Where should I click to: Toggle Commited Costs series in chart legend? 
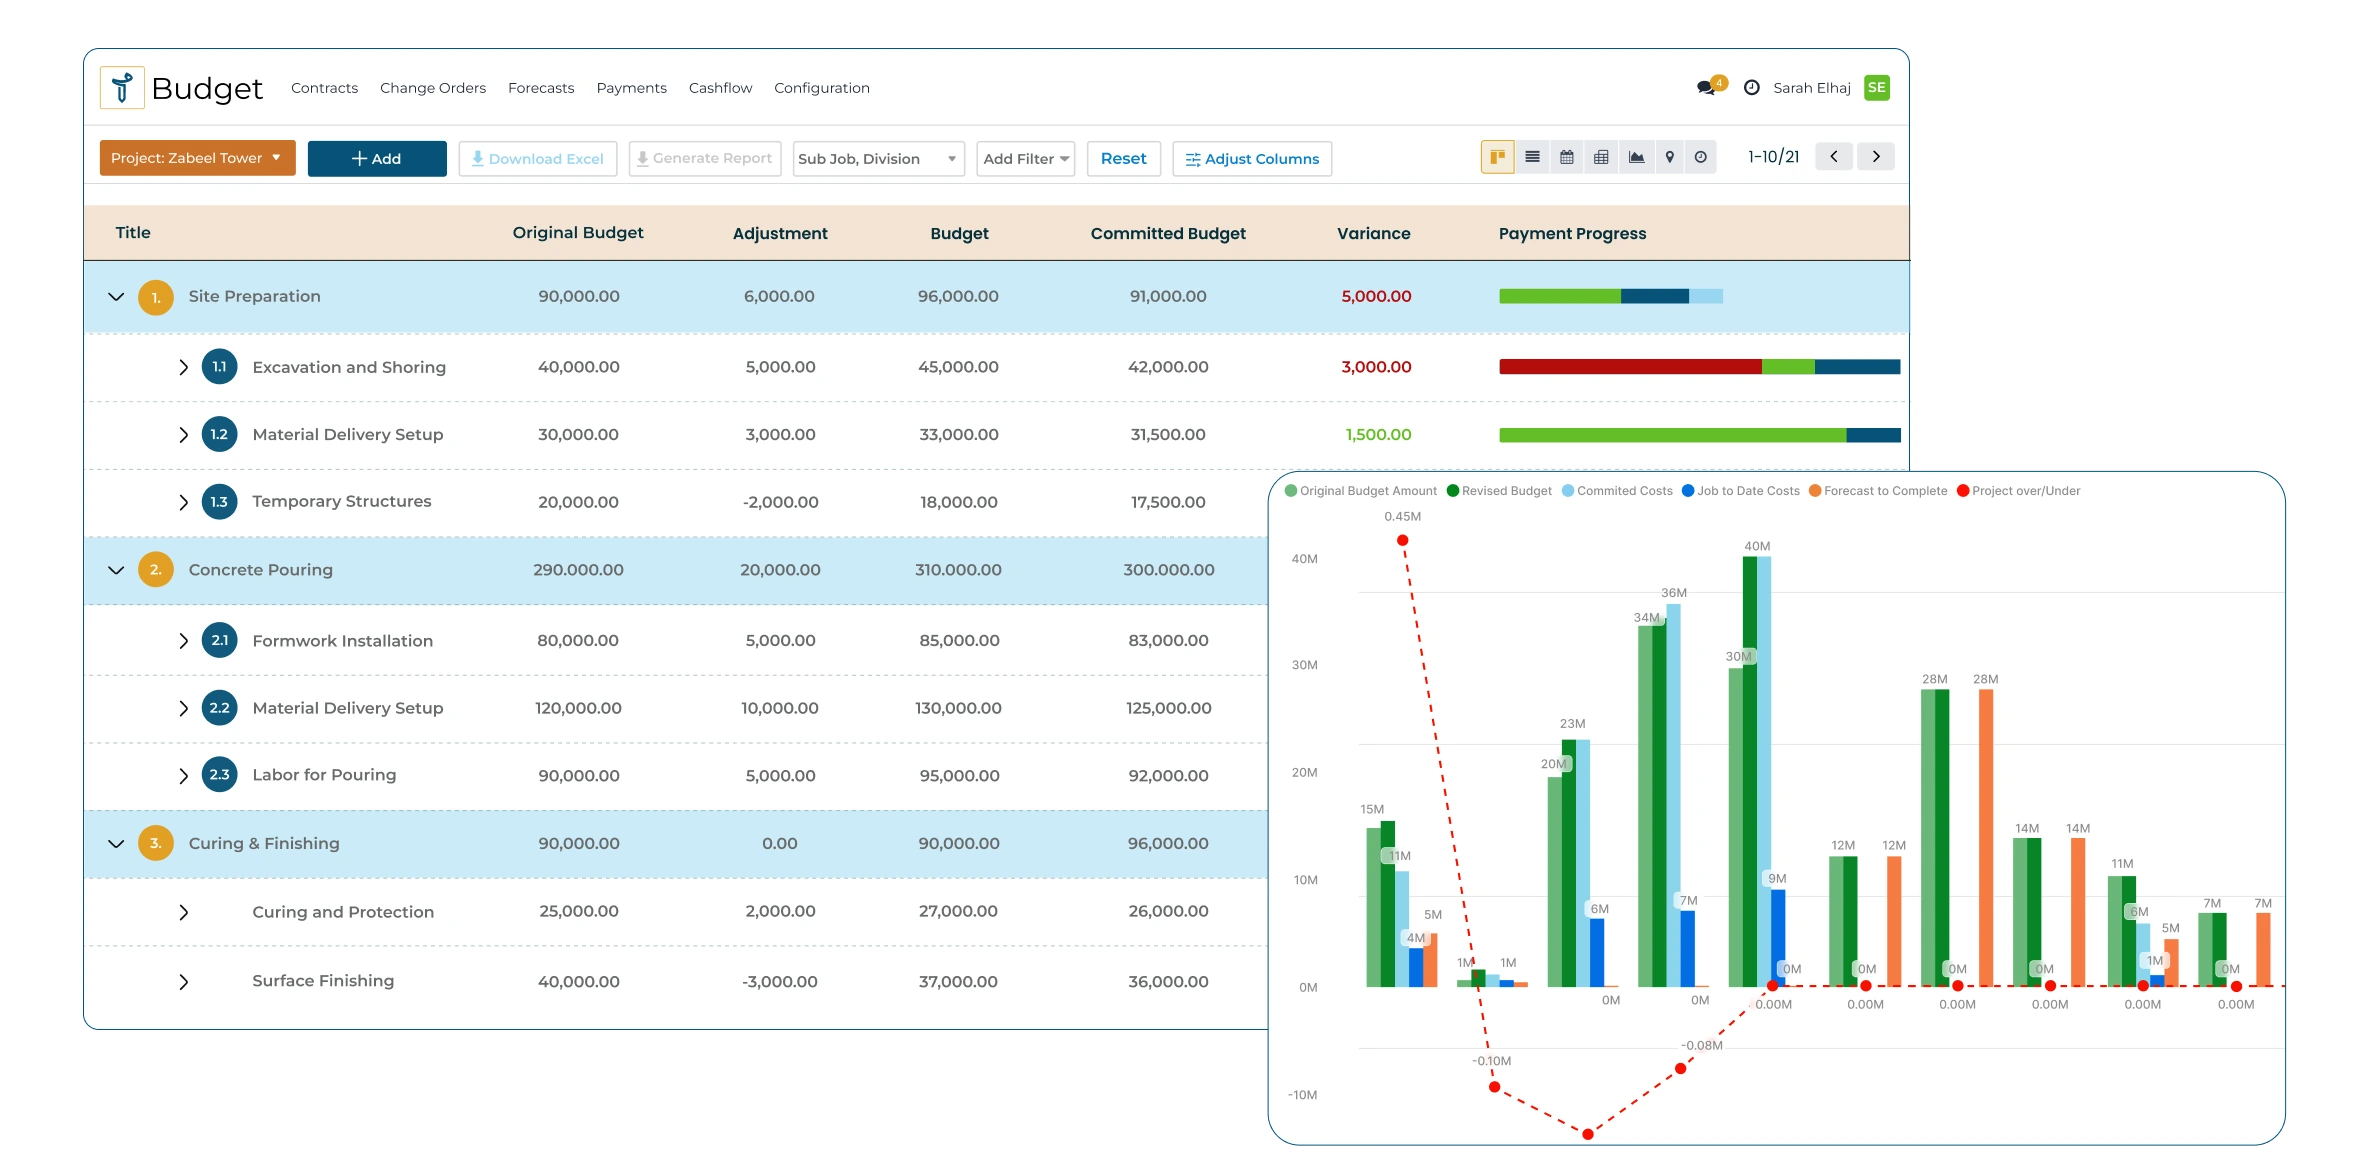[1616, 491]
